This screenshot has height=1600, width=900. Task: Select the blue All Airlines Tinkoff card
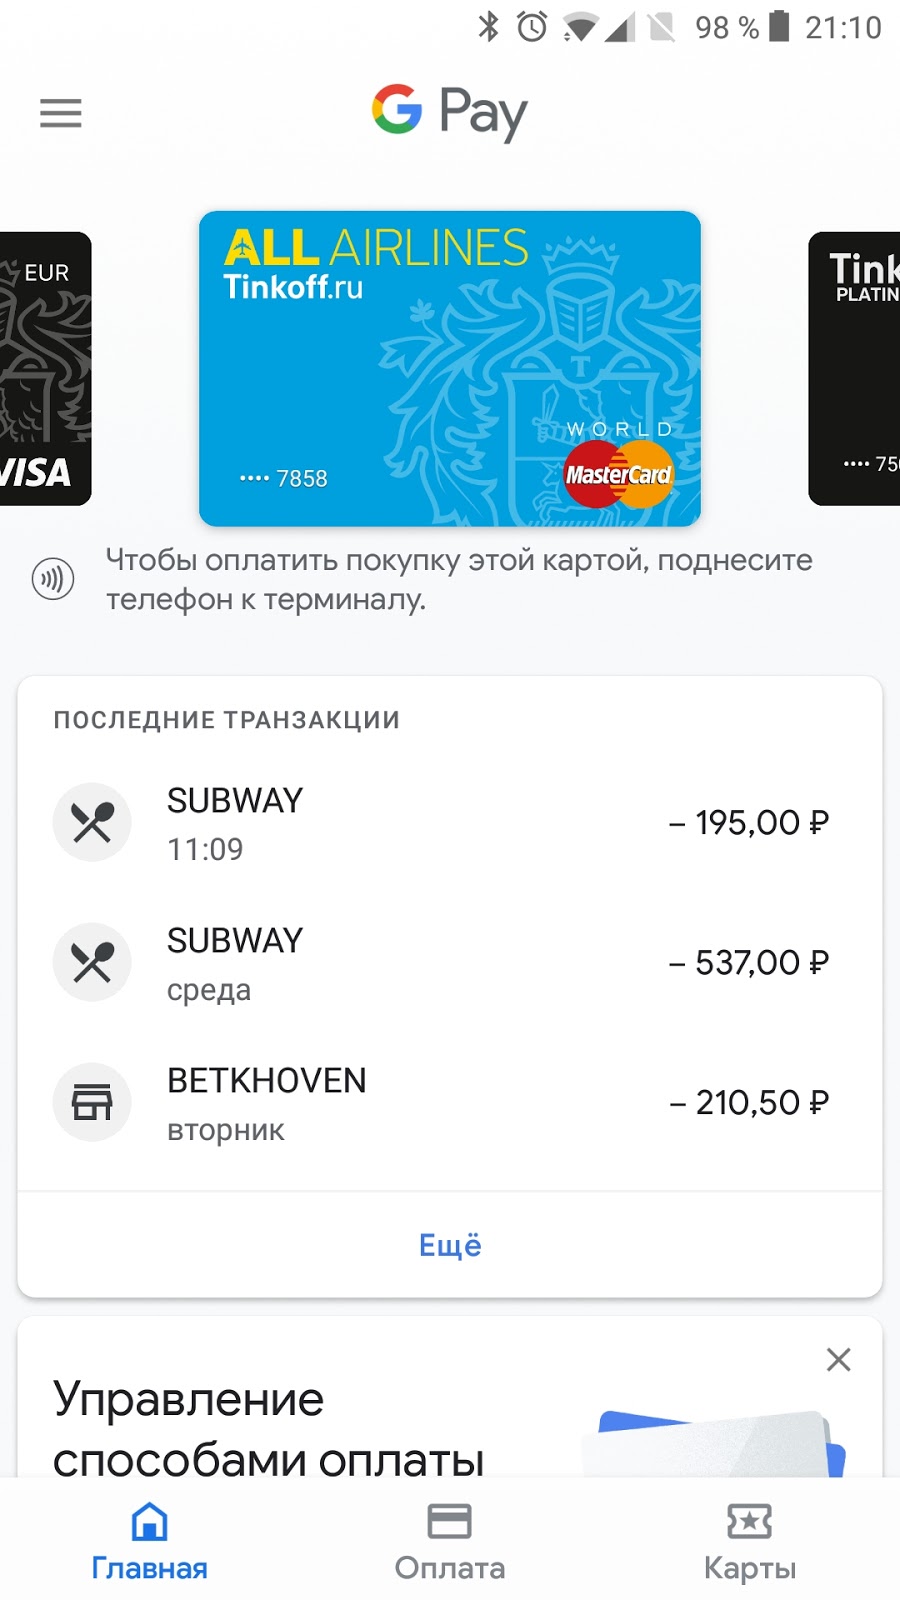coord(450,368)
